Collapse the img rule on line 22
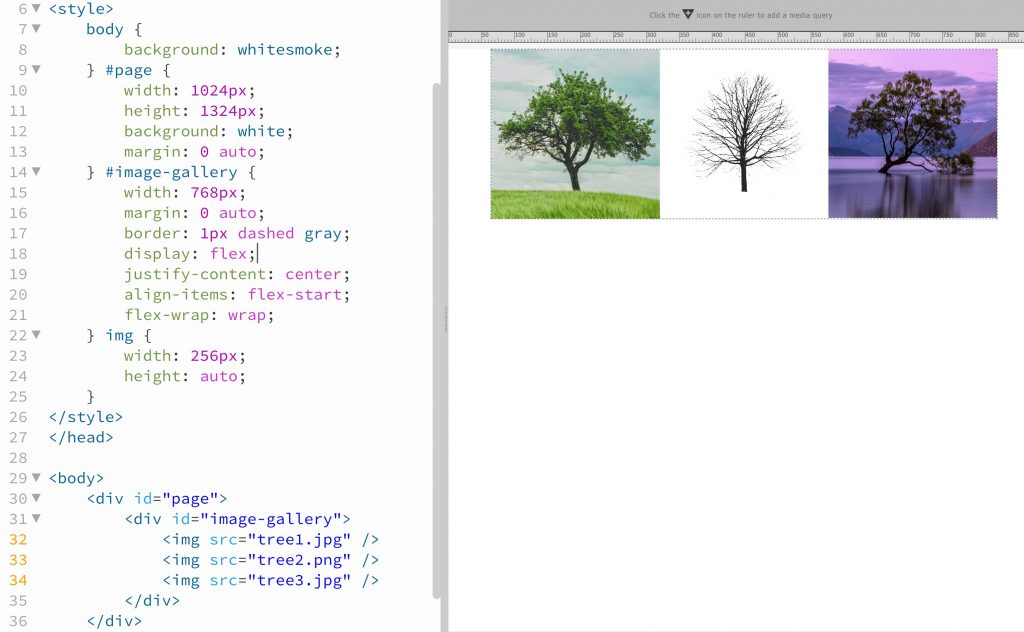 (x=37, y=334)
